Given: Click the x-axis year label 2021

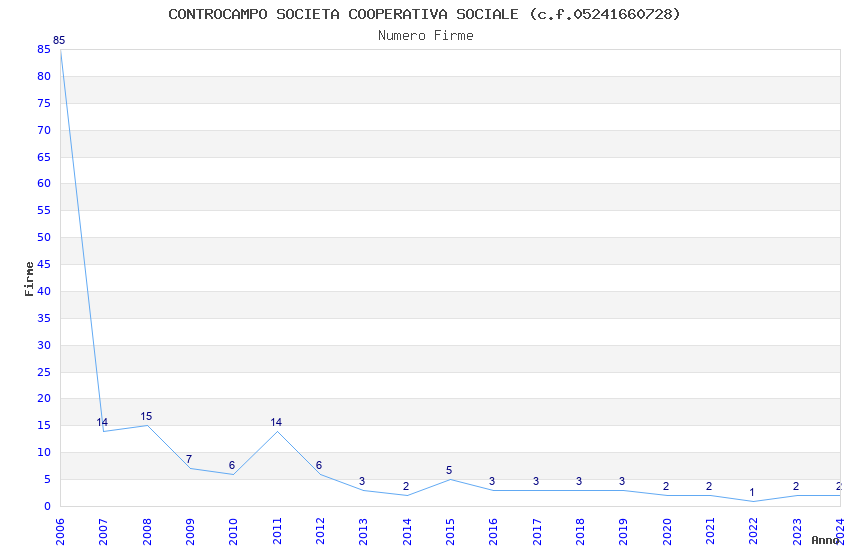Looking at the screenshot, I should (x=710, y=532).
